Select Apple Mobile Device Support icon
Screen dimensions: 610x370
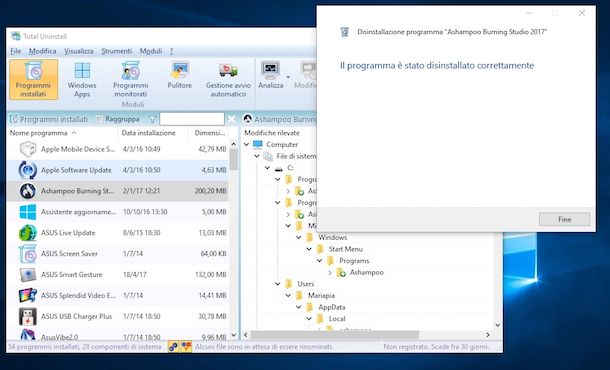28,149
